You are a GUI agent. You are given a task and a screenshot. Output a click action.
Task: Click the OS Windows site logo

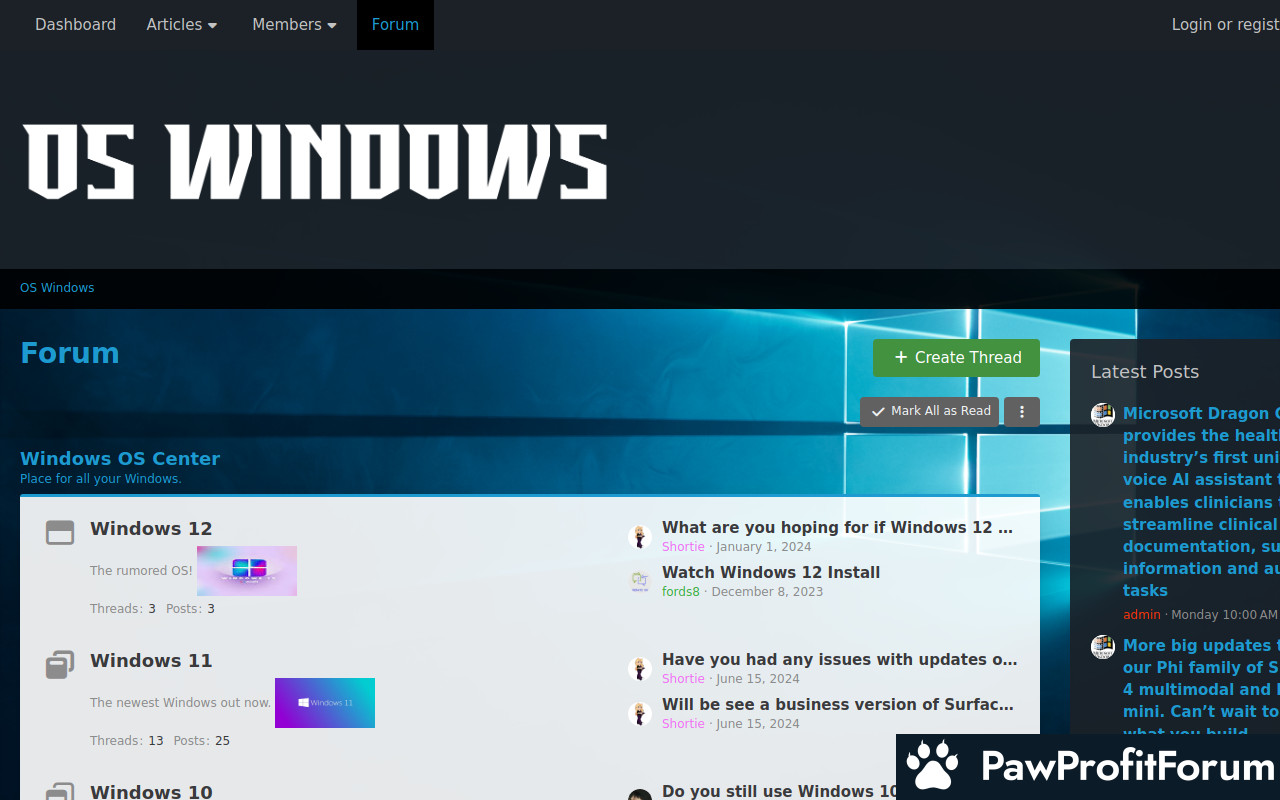point(315,160)
